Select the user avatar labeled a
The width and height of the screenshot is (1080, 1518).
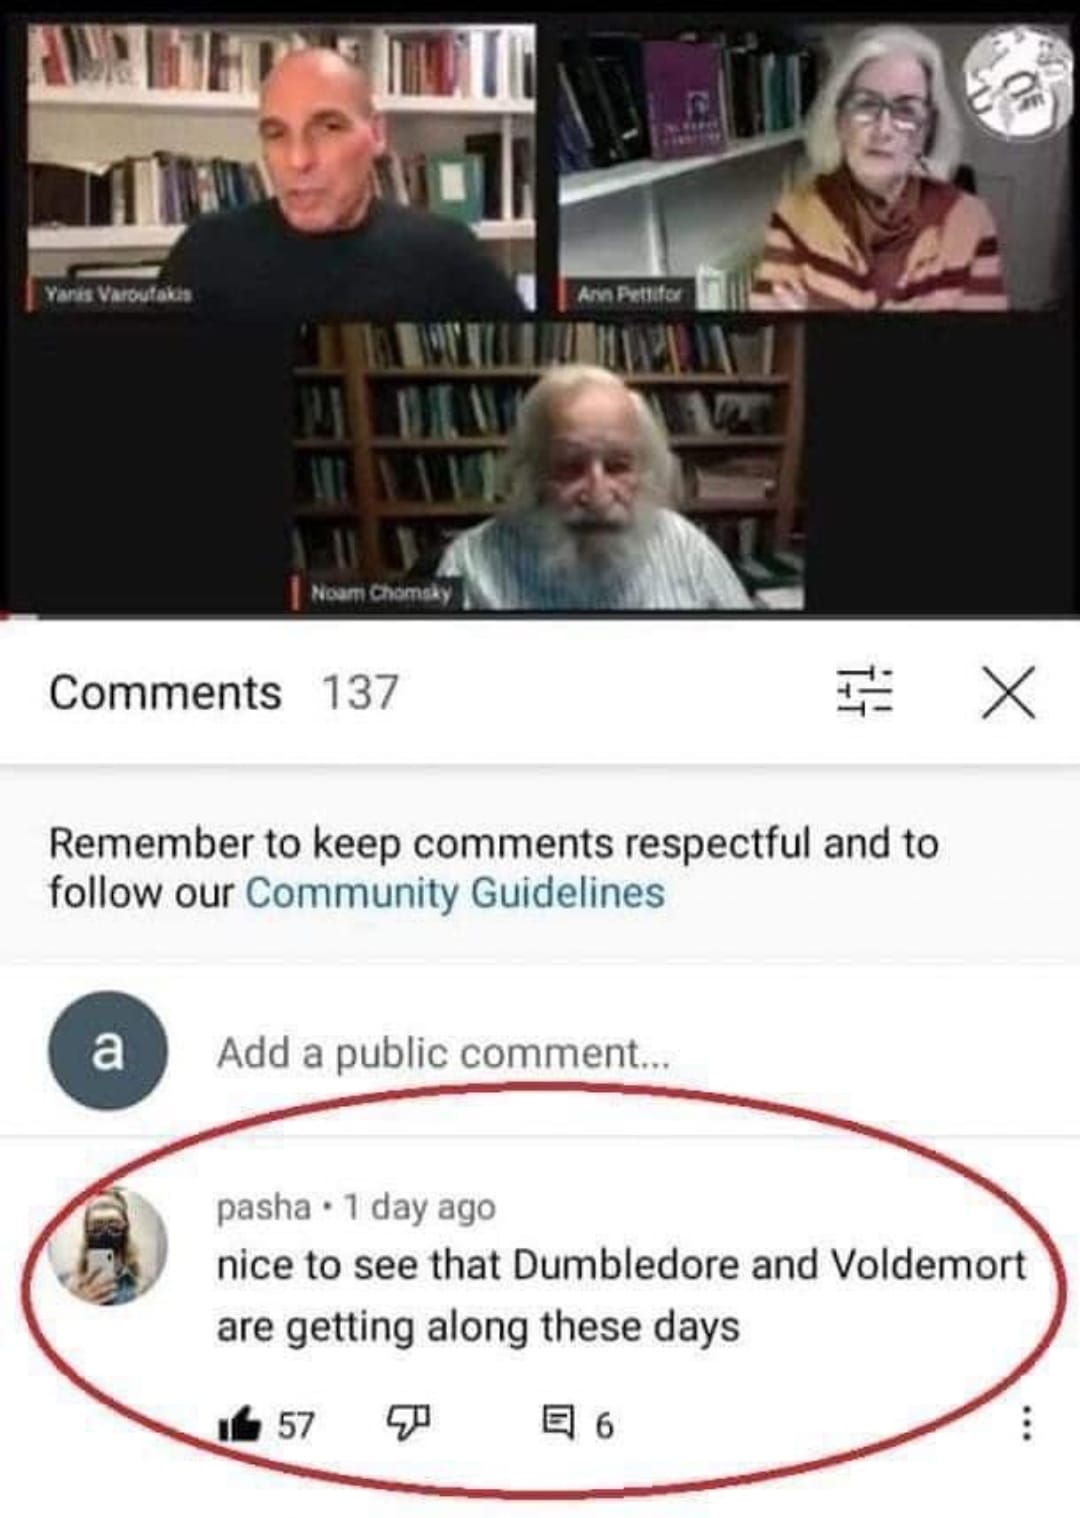[108, 1051]
